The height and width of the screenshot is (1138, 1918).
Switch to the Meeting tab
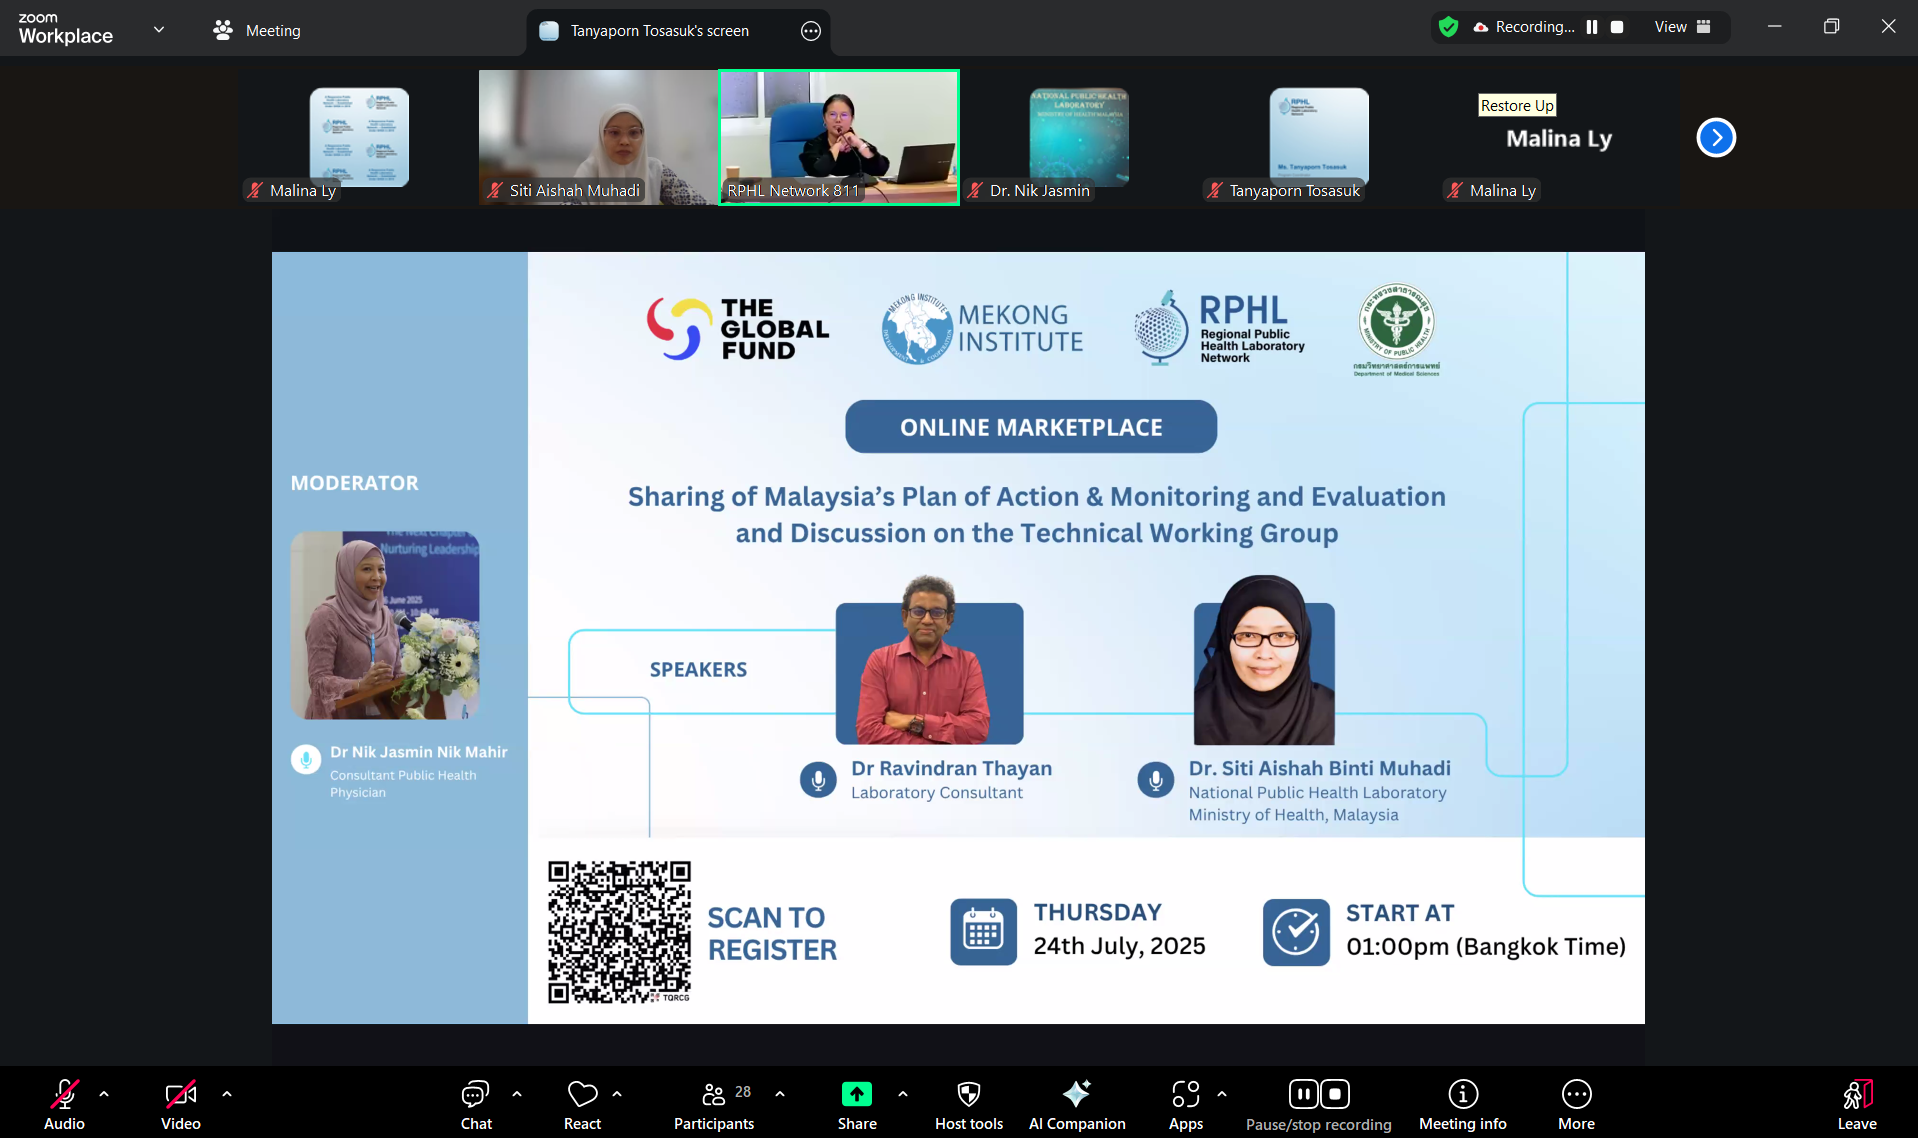pyautogui.click(x=258, y=31)
